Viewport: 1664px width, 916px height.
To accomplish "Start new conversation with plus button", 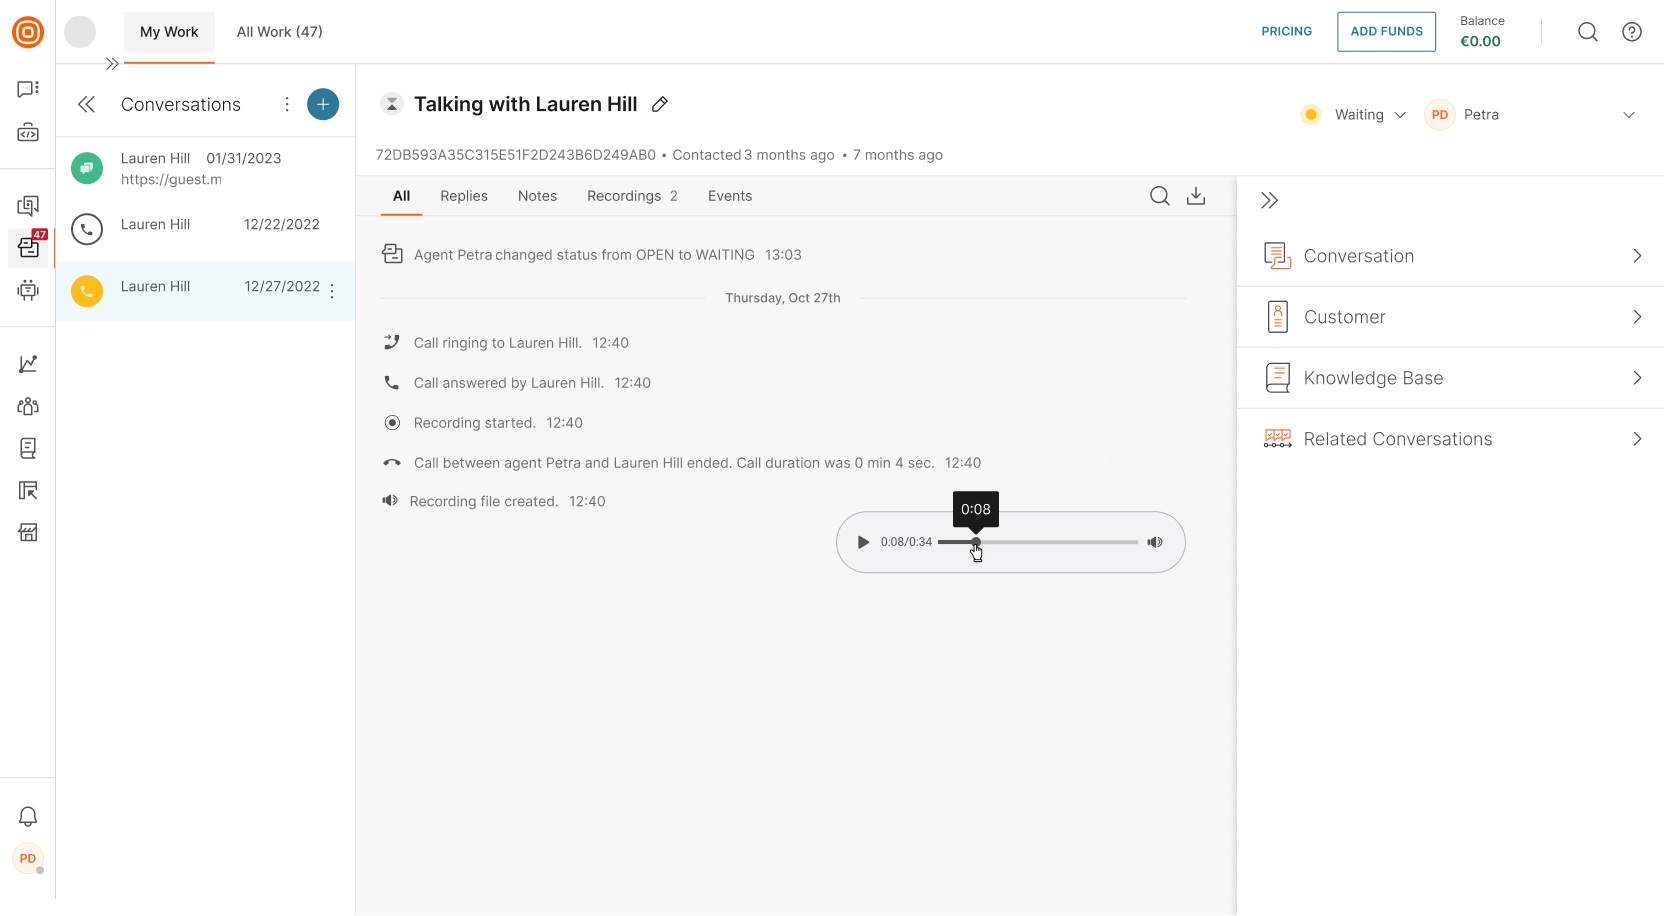I will 323,104.
